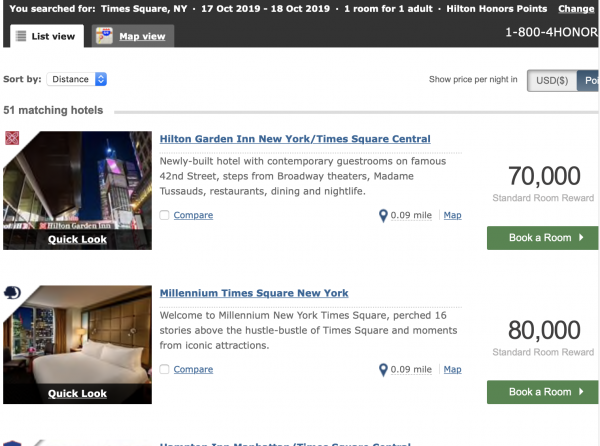The image size is (600, 446).
Task: Switch price display to USD($)
Action: pyautogui.click(x=552, y=80)
